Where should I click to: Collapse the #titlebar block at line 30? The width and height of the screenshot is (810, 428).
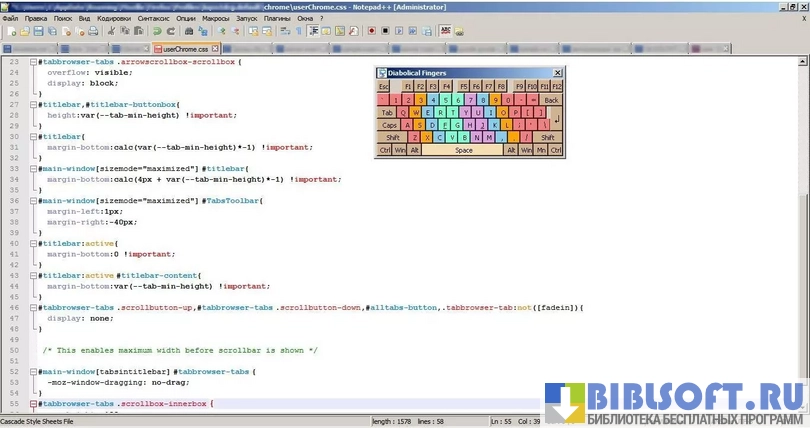[x=33, y=136]
